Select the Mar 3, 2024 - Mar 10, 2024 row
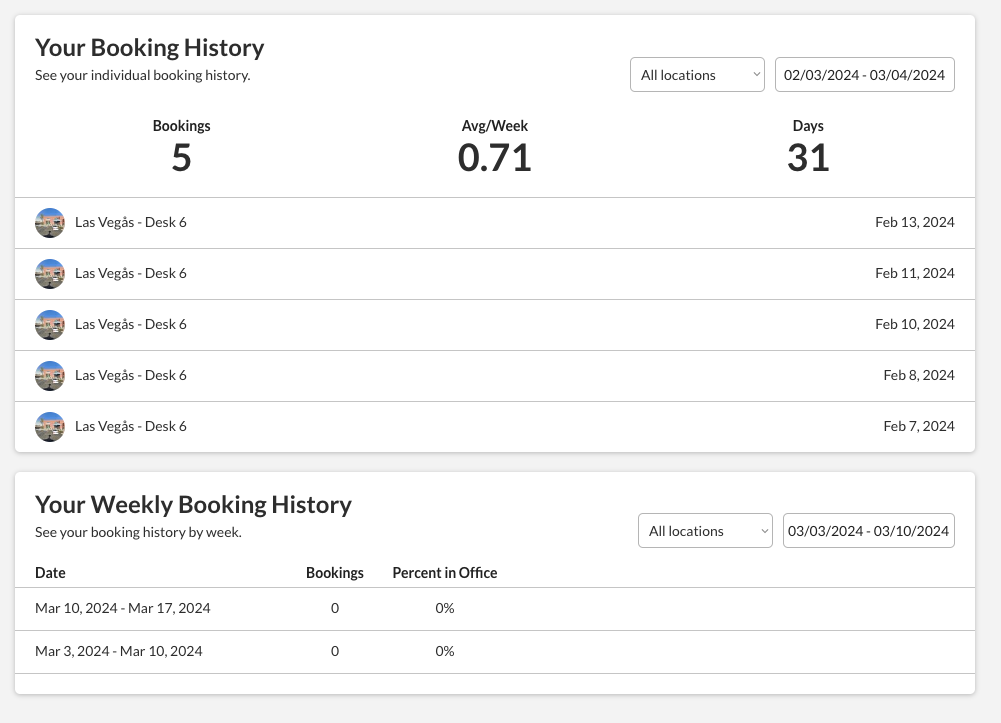Screen dimensions: 1001x723 [x=118, y=651]
